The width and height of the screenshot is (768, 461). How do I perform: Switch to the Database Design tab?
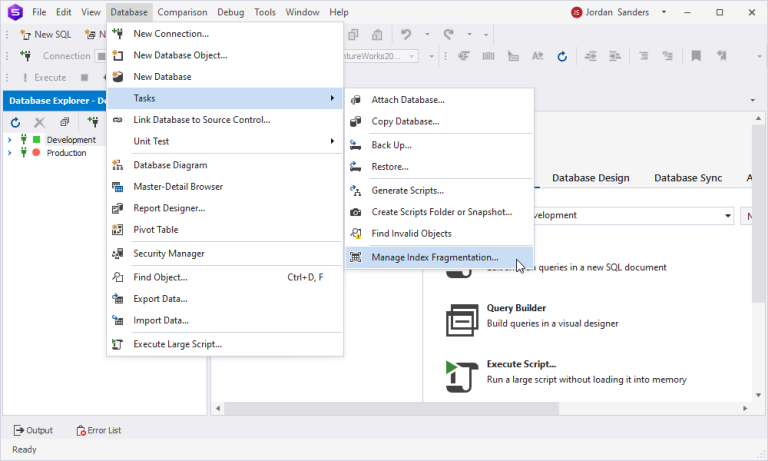coord(591,178)
